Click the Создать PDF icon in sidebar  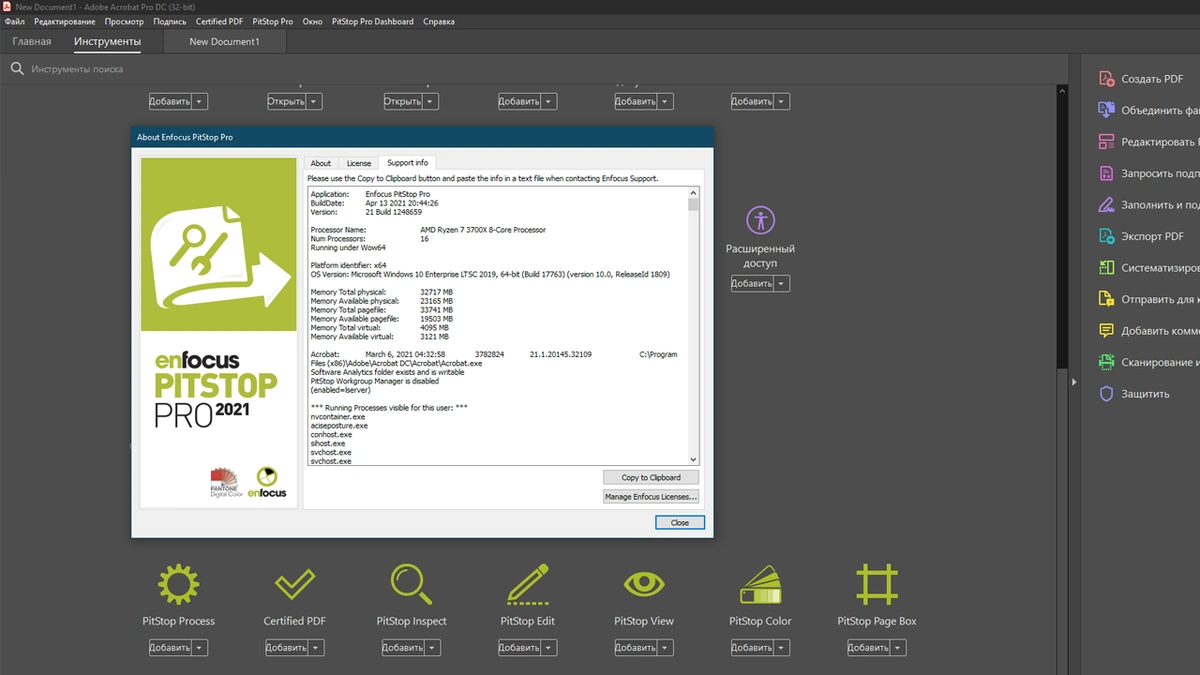[1106, 79]
